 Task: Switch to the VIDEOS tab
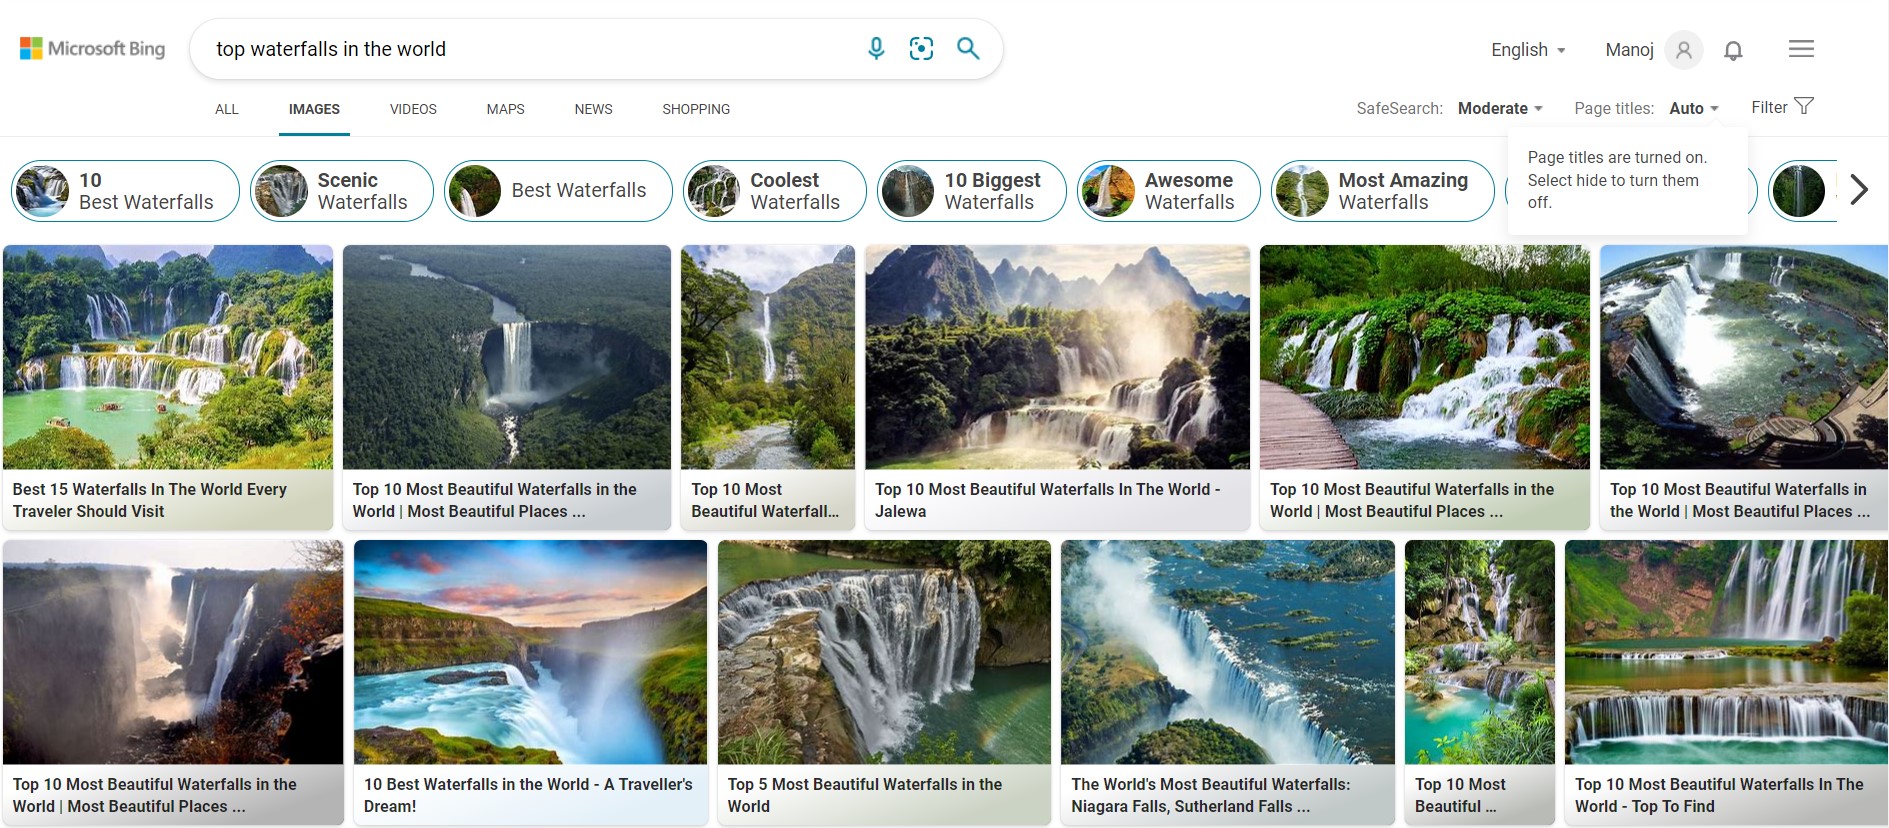click(x=413, y=109)
